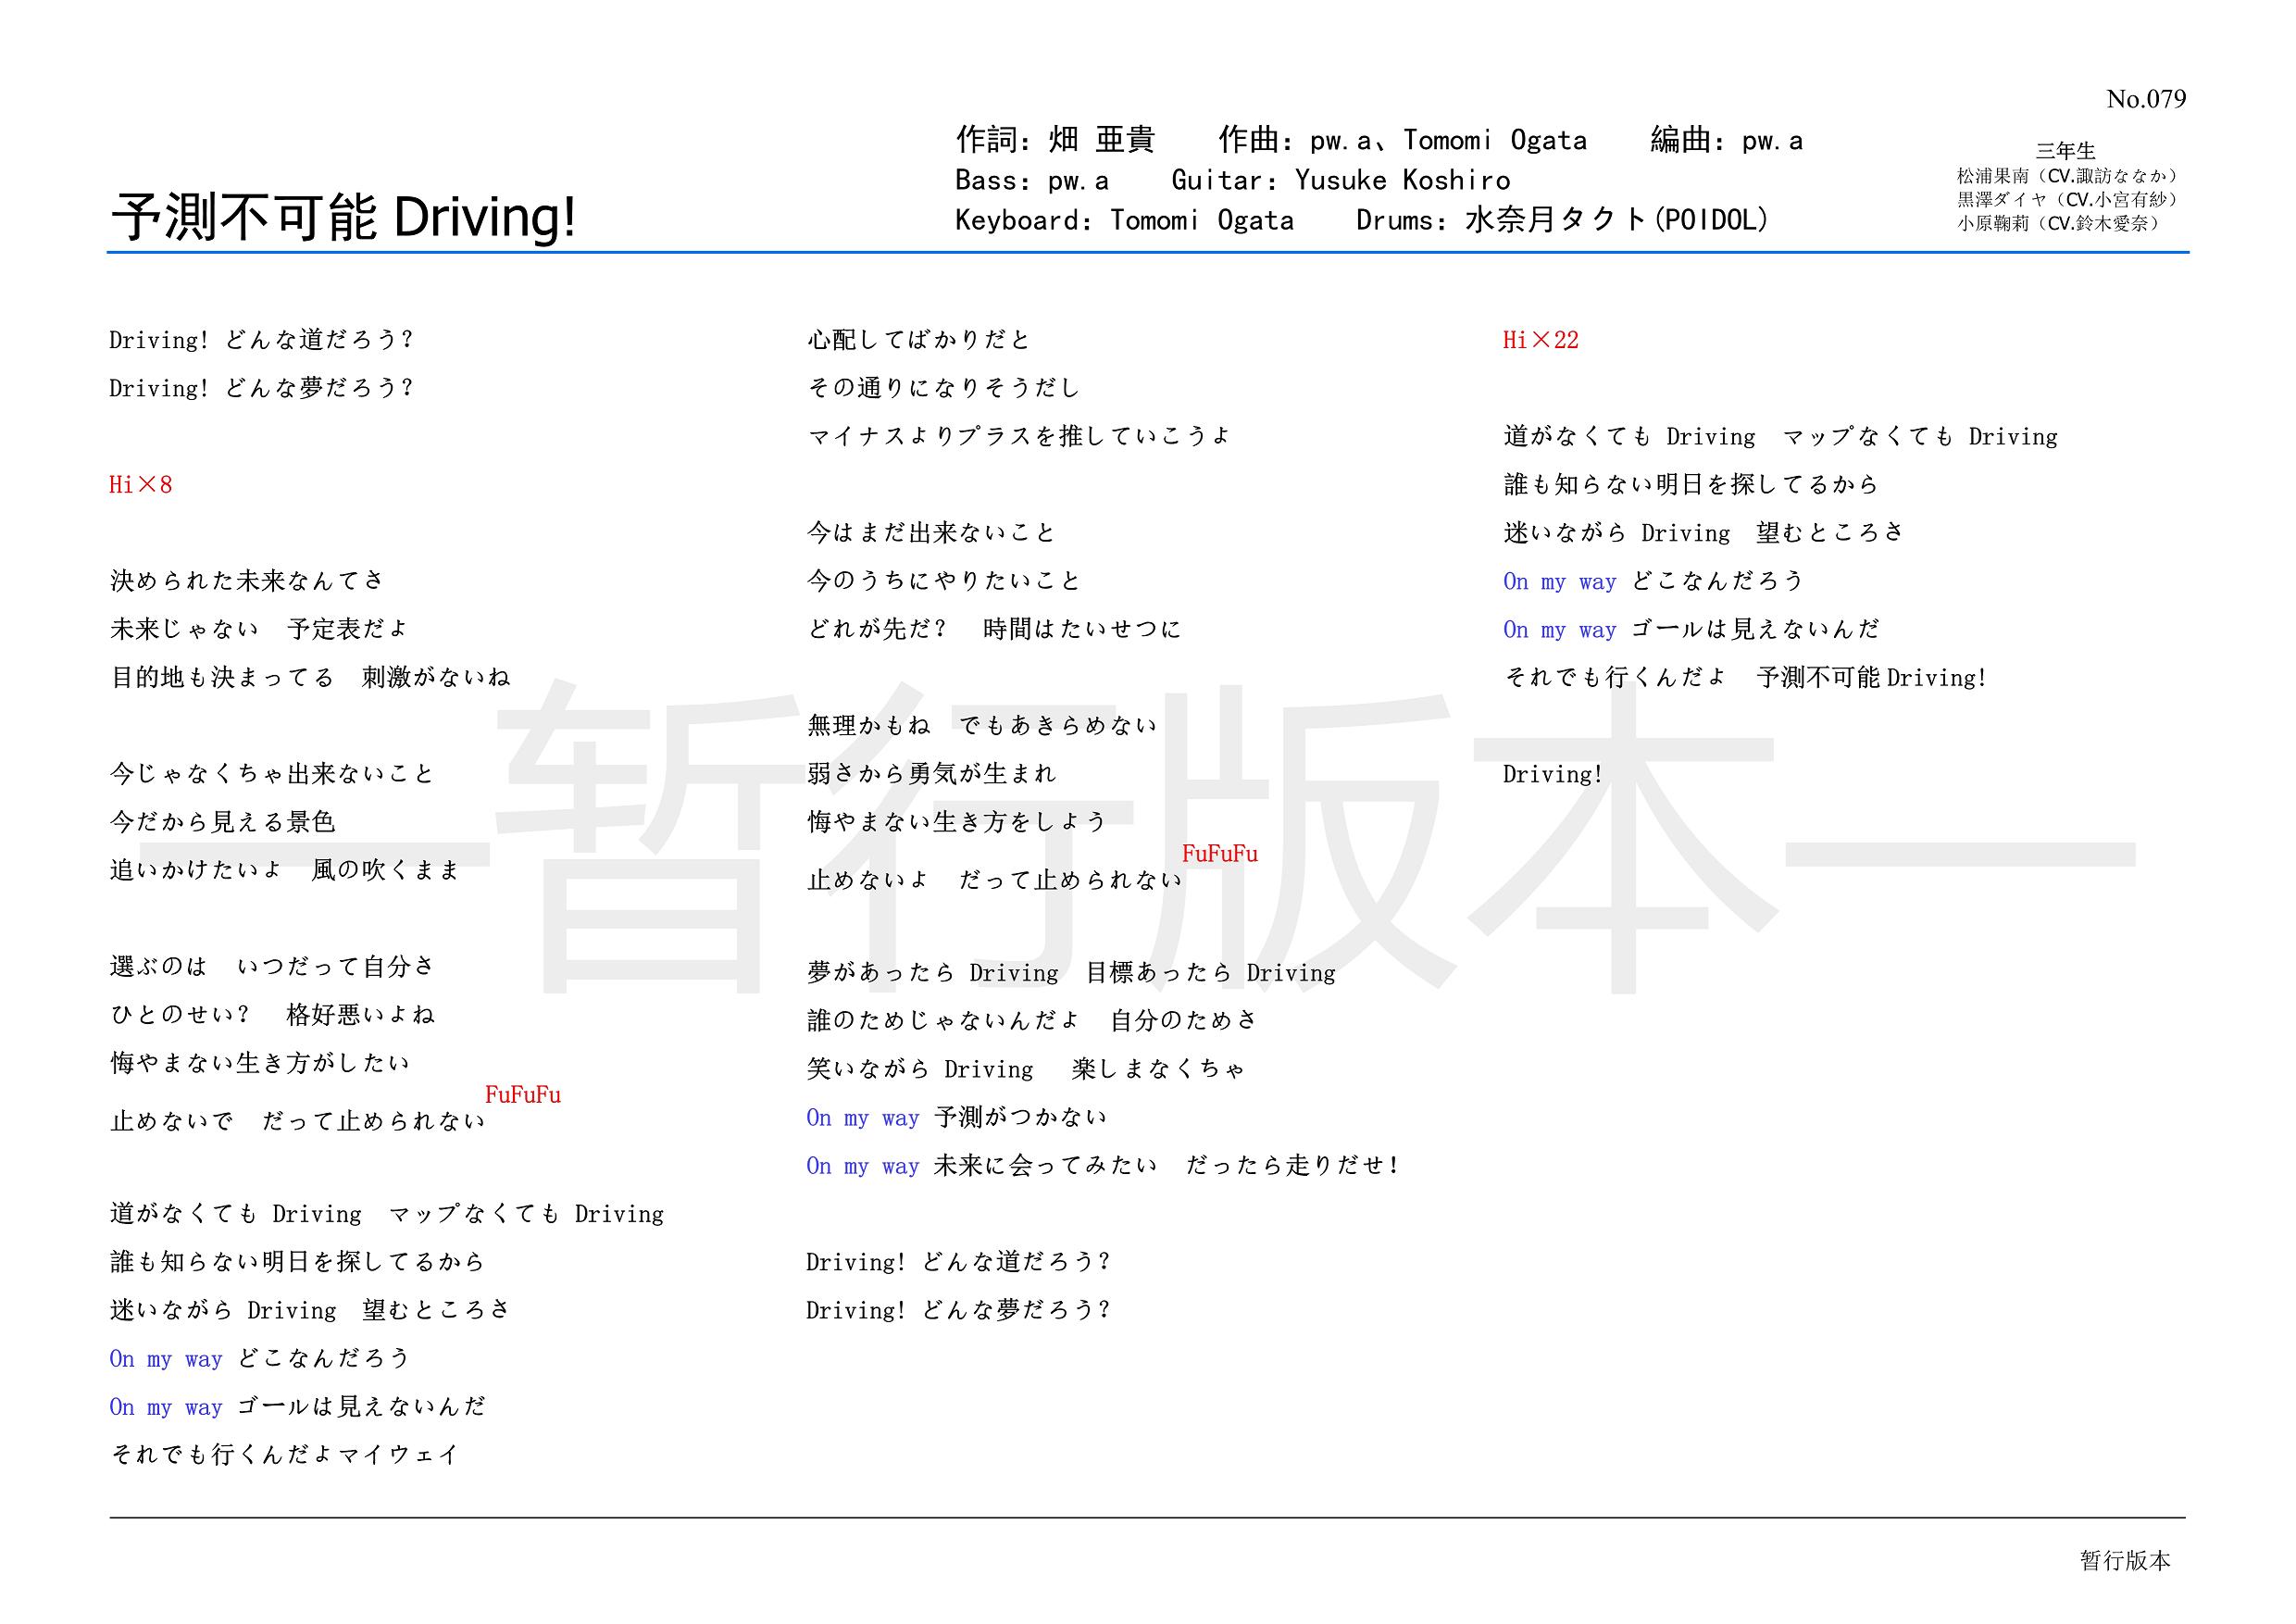This screenshot has width=2296, height=1624.
Task: Click the blue 'On my way' before '予測がつかない'
Action: click(x=862, y=1117)
